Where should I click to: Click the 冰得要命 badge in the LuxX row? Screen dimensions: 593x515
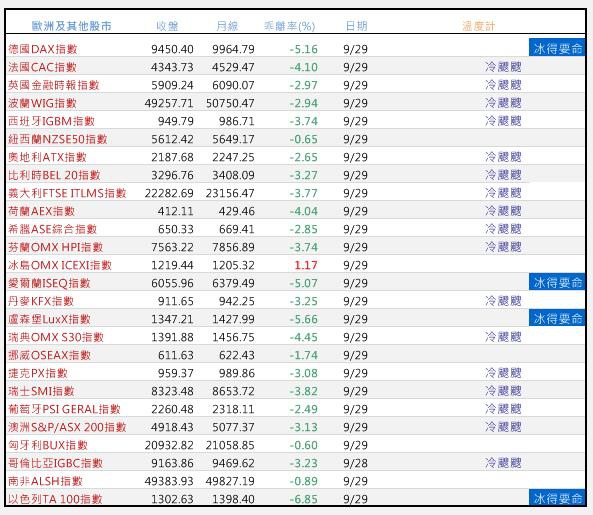pyautogui.click(x=557, y=318)
